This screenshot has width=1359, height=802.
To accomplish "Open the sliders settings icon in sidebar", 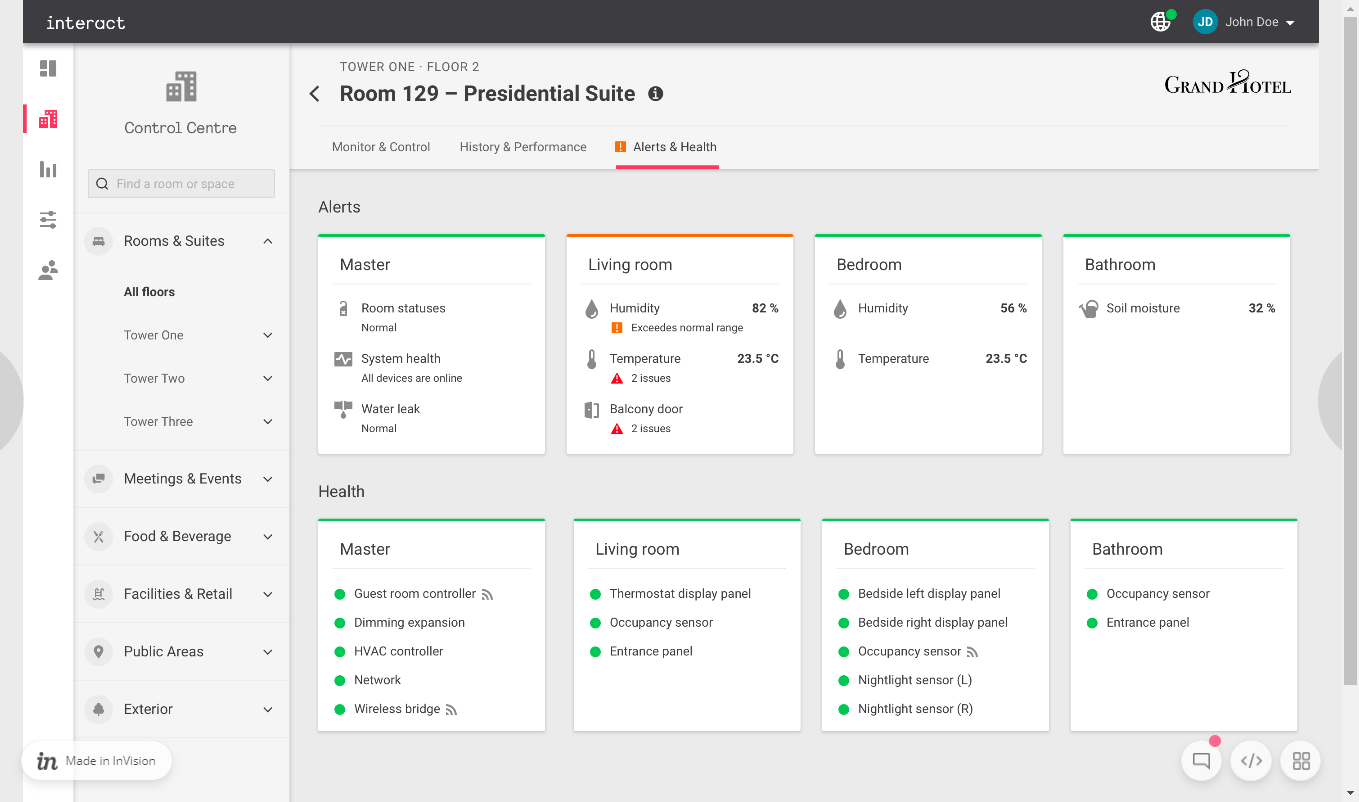I will click(x=48, y=220).
